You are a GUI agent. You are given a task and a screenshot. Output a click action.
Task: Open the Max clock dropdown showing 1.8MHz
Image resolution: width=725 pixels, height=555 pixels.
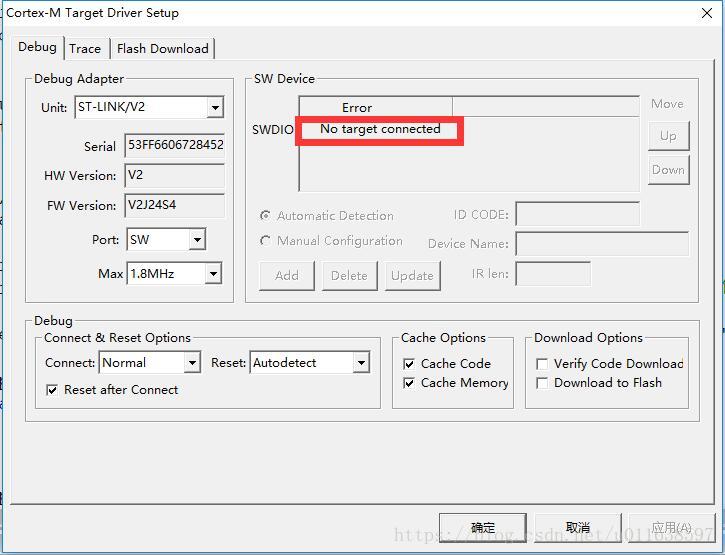174,274
